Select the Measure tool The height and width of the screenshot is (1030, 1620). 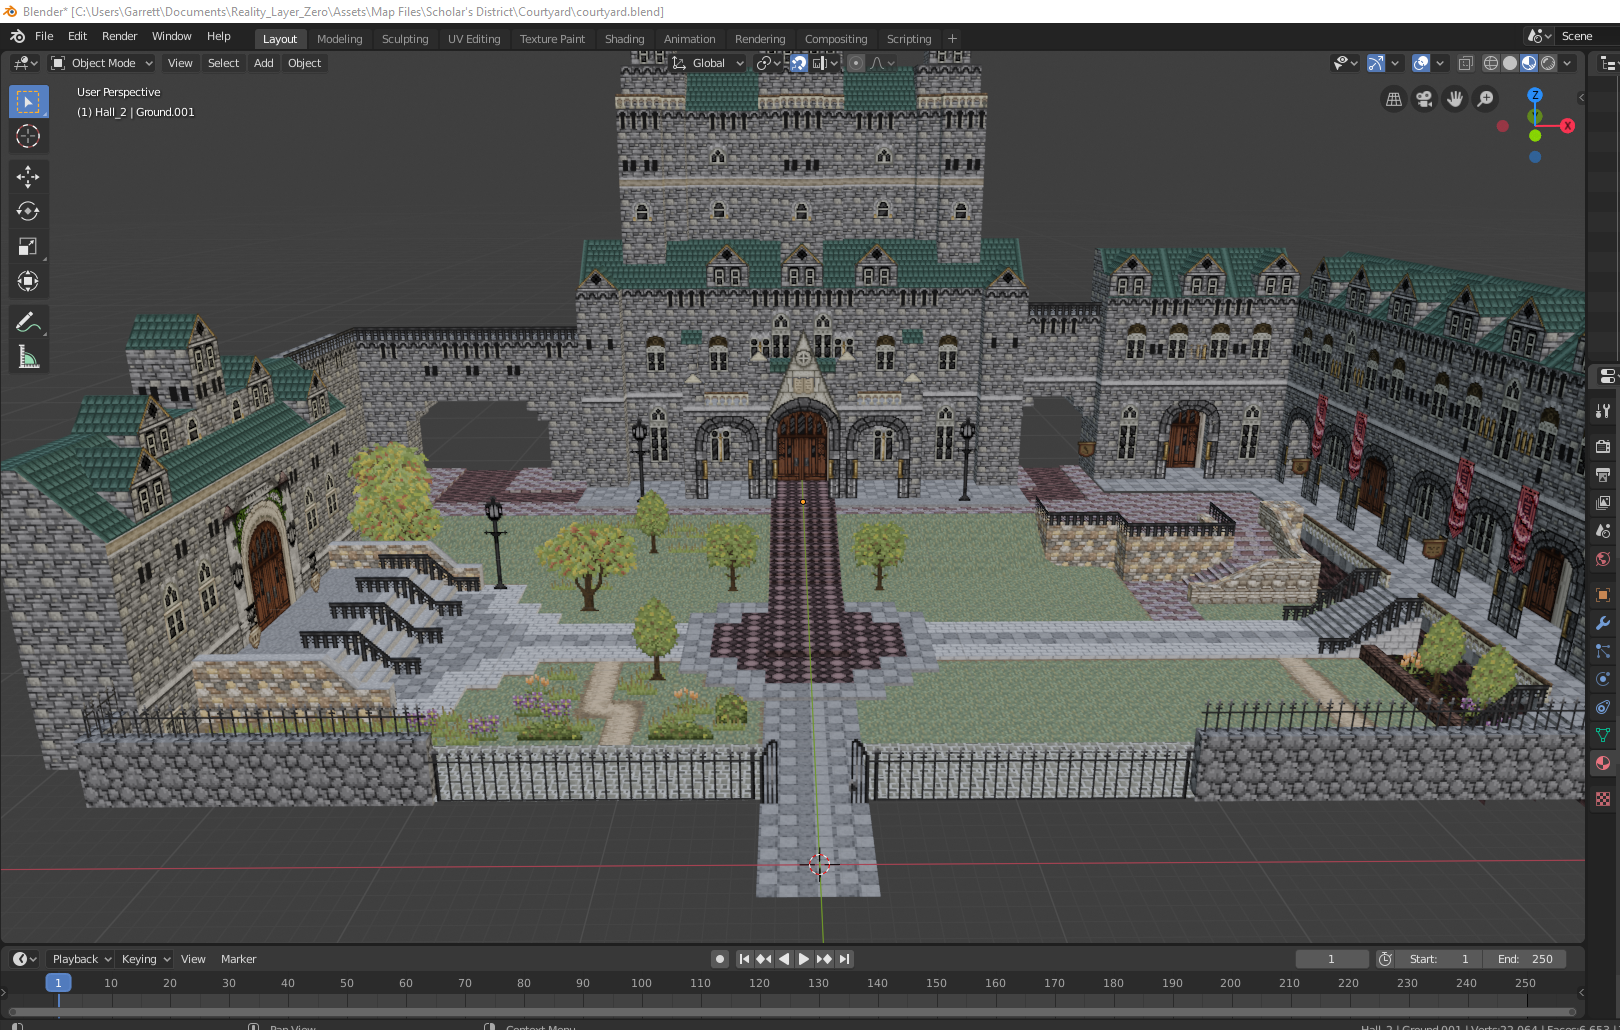click(x=28, y=357)
